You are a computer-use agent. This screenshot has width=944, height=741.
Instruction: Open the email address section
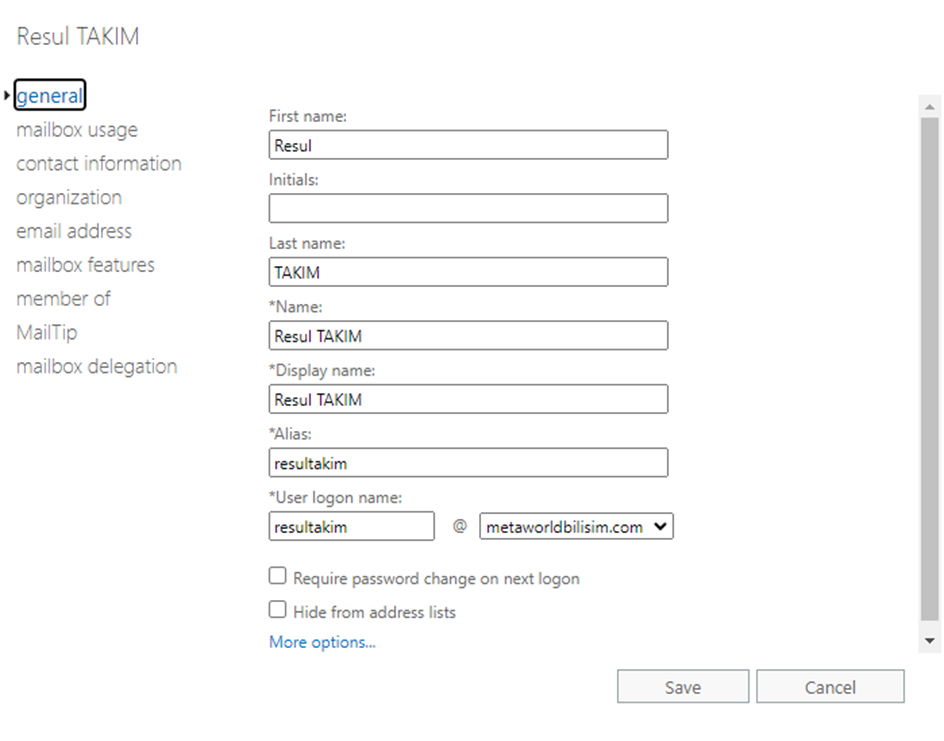[x=74, y=231]
